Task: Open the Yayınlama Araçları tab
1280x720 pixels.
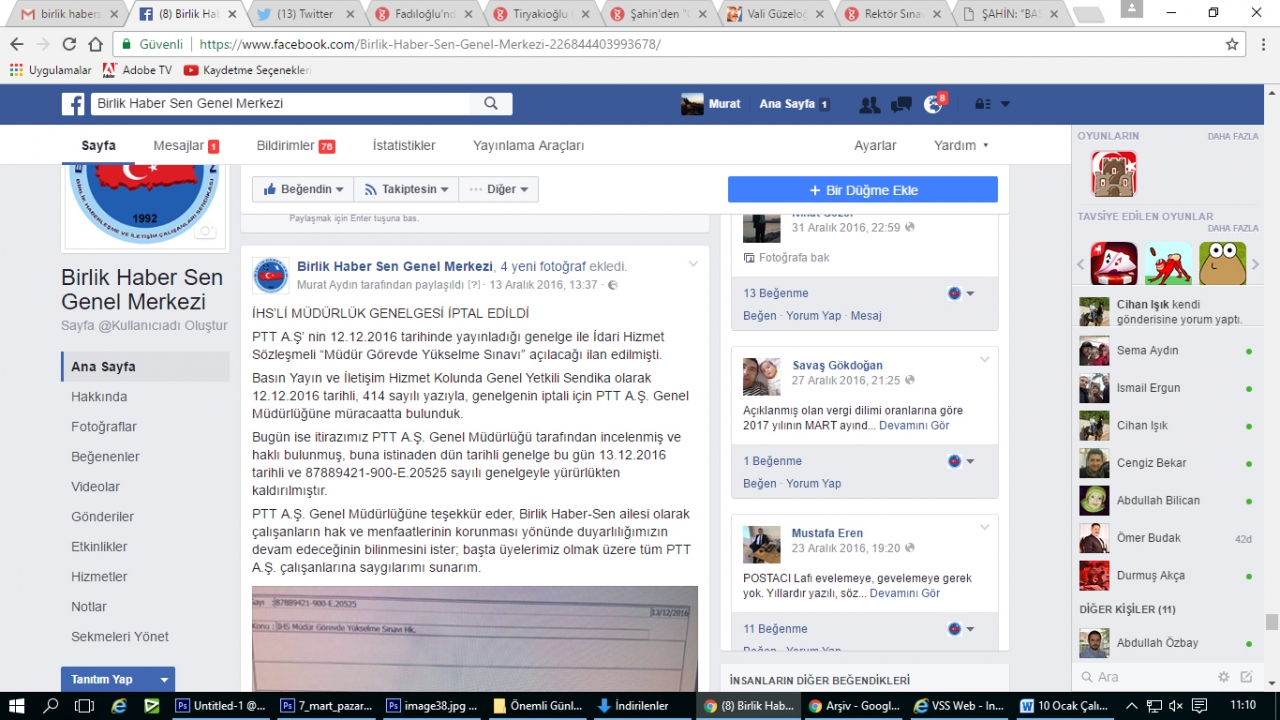Action: coord(529,145)
